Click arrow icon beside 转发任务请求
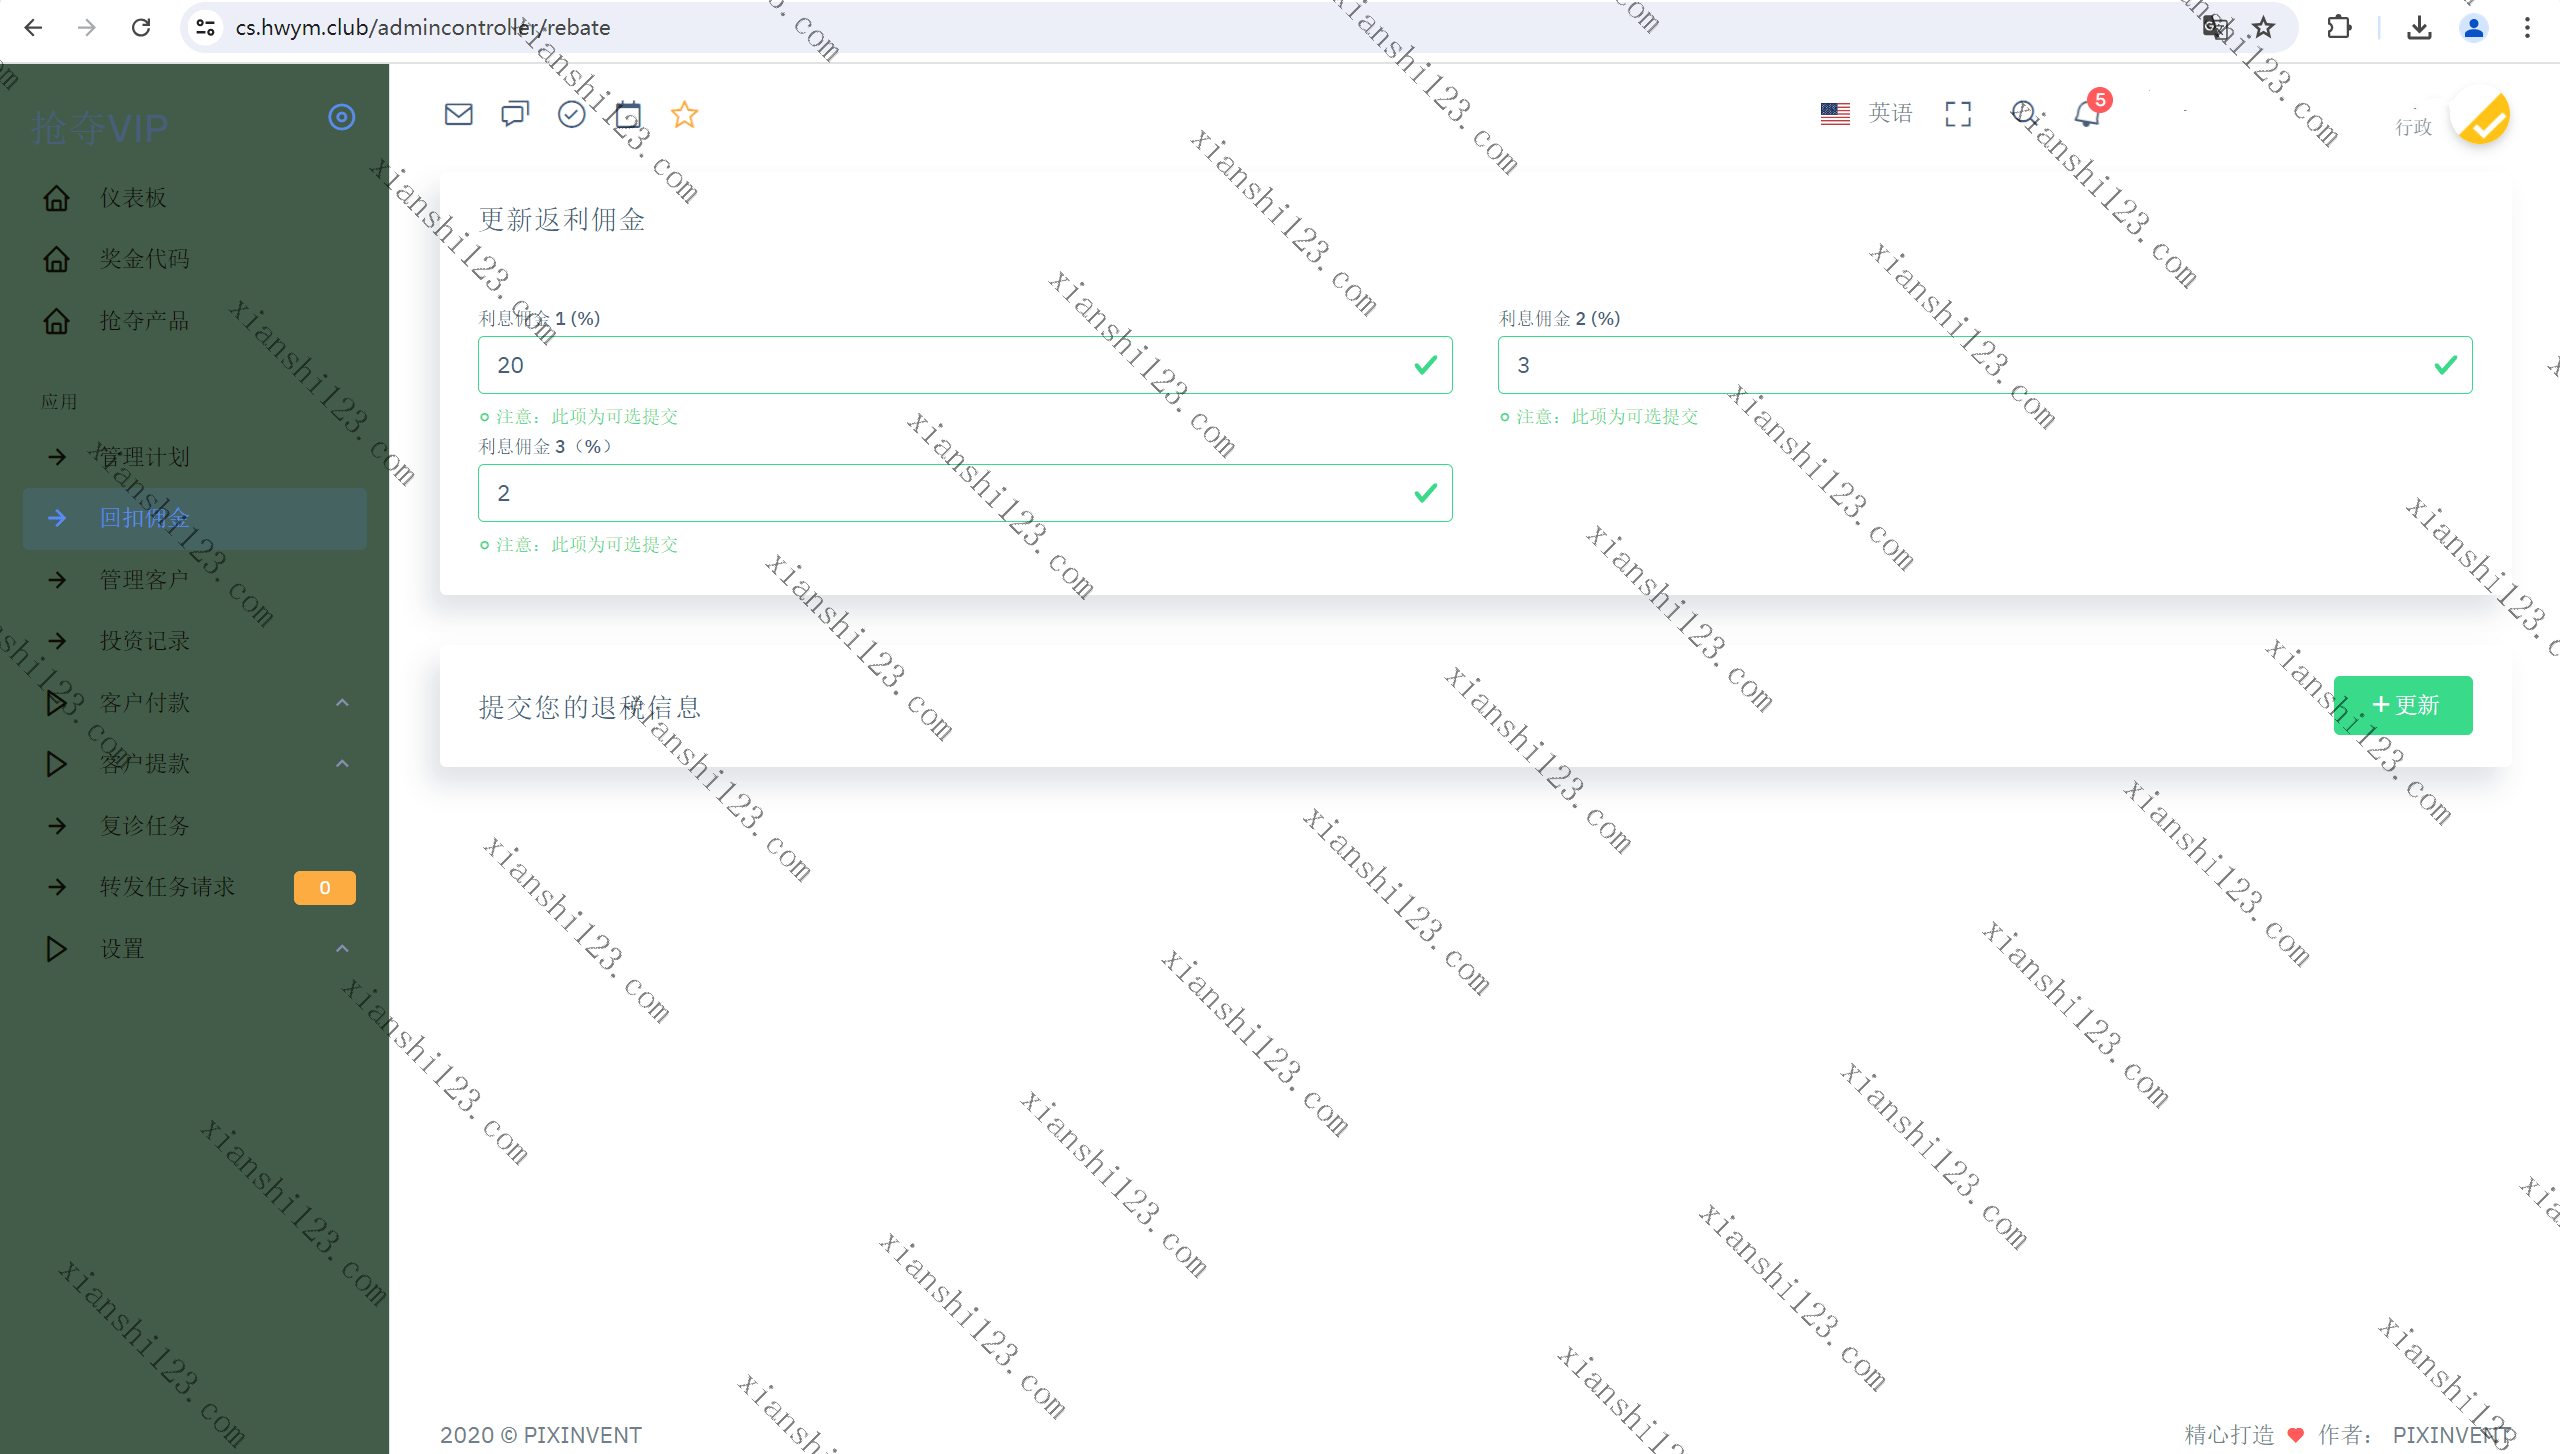 pyautogui.click(x=57, y=887)
